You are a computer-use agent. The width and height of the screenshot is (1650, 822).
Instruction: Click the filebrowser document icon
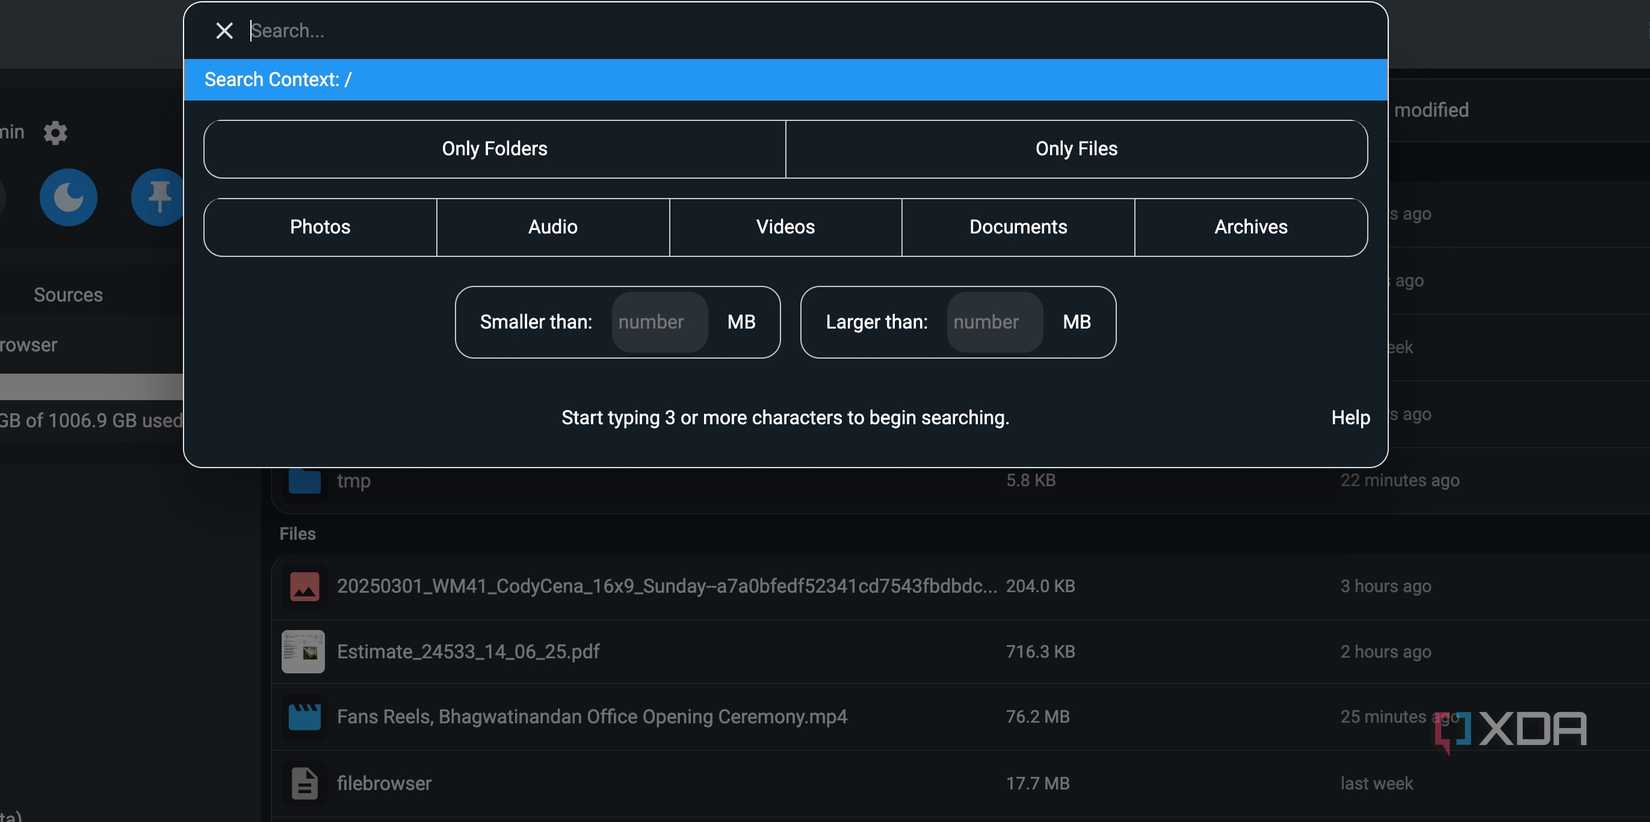(x=304, y=784)
